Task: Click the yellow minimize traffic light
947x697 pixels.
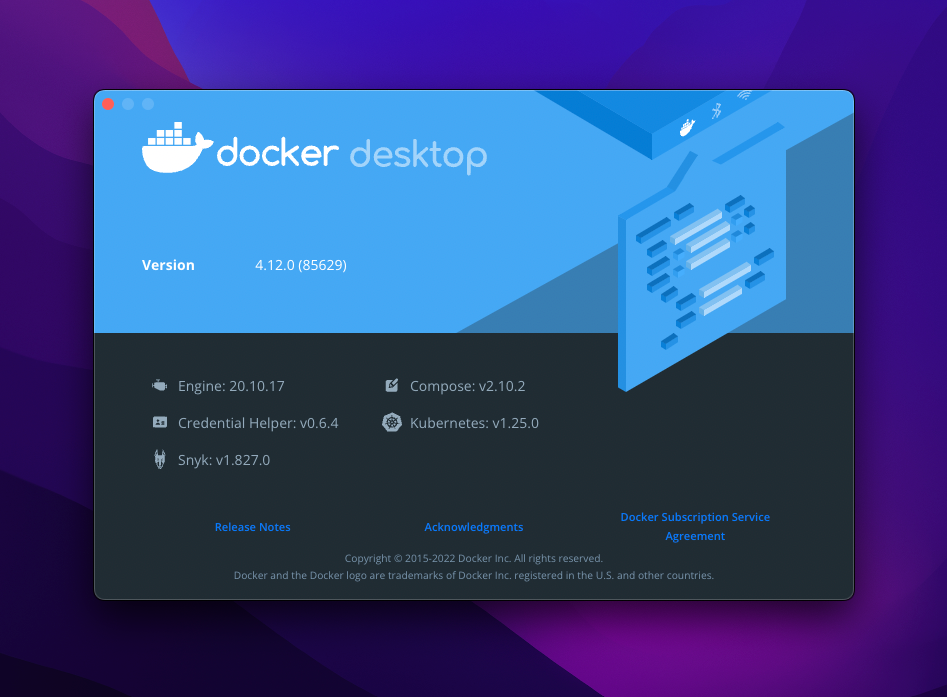Action: 128,103
